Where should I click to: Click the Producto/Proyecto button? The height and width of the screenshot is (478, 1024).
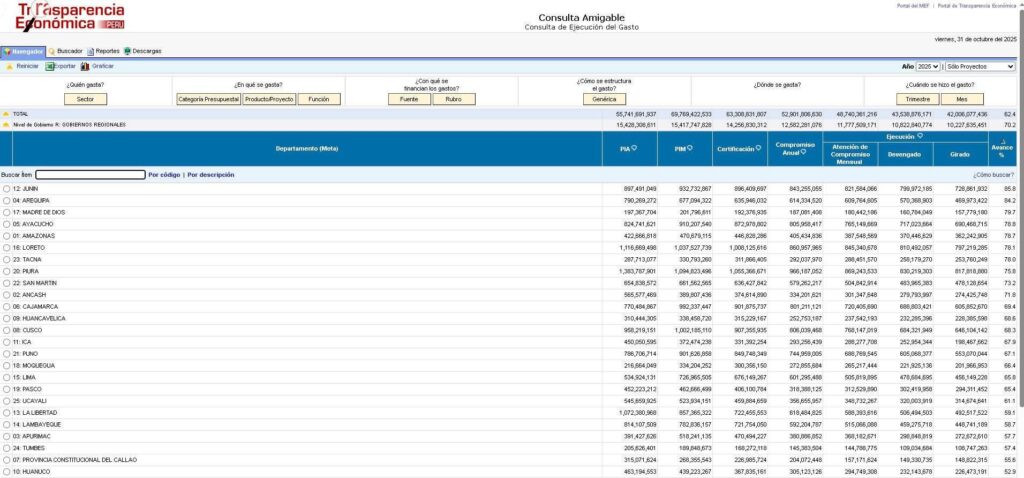[269, 99]
